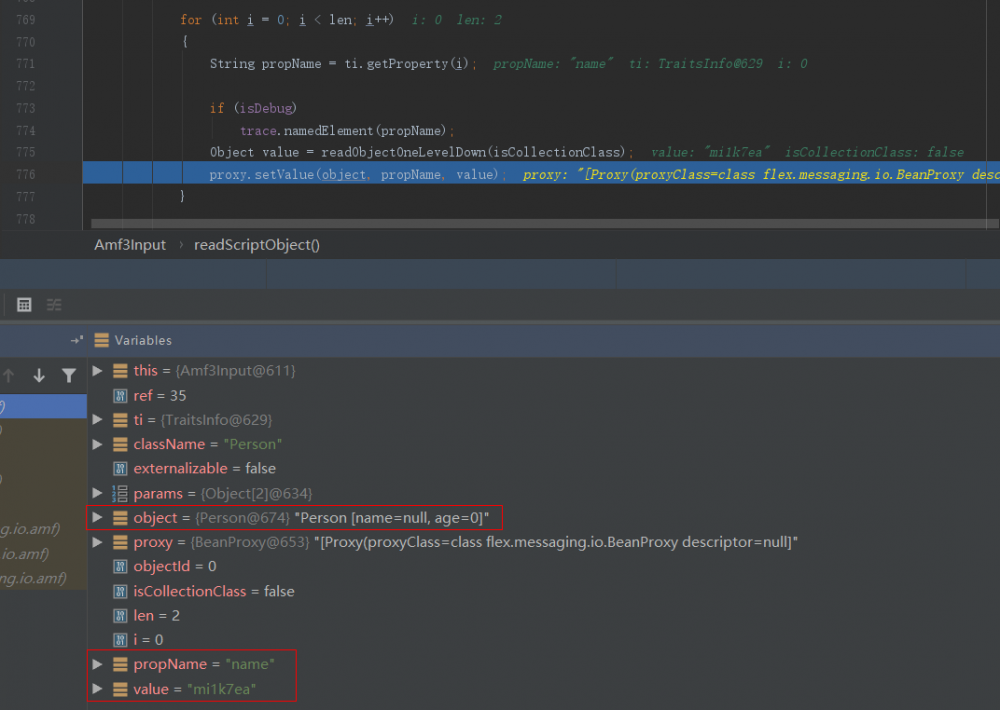Click the trace.namedElement code line
This screenshot has width=1000, height=710.
pos(347,131)
